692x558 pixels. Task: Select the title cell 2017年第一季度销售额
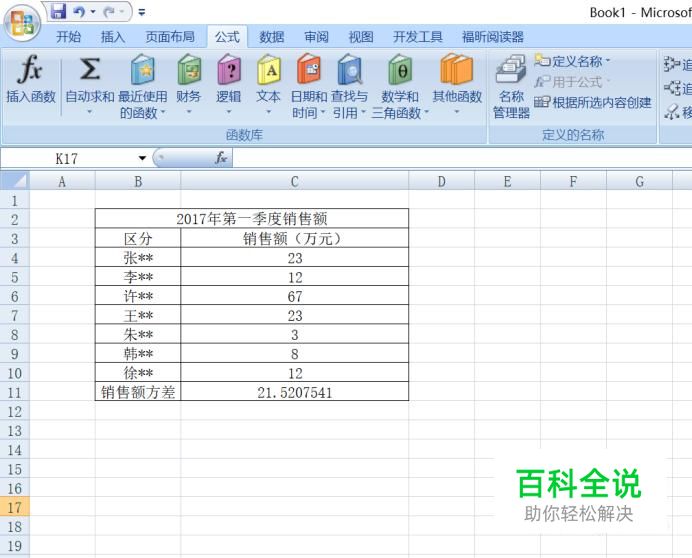[x=252, y=219]
